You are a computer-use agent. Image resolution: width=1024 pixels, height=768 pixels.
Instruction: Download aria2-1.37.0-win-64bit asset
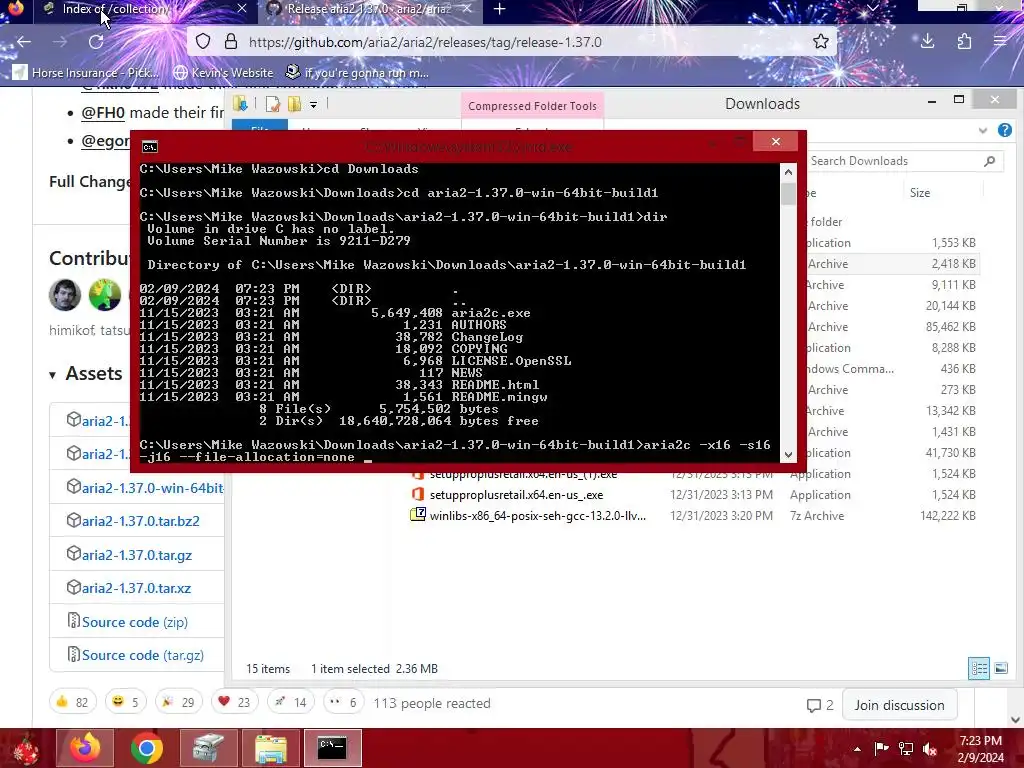[152, 488]
